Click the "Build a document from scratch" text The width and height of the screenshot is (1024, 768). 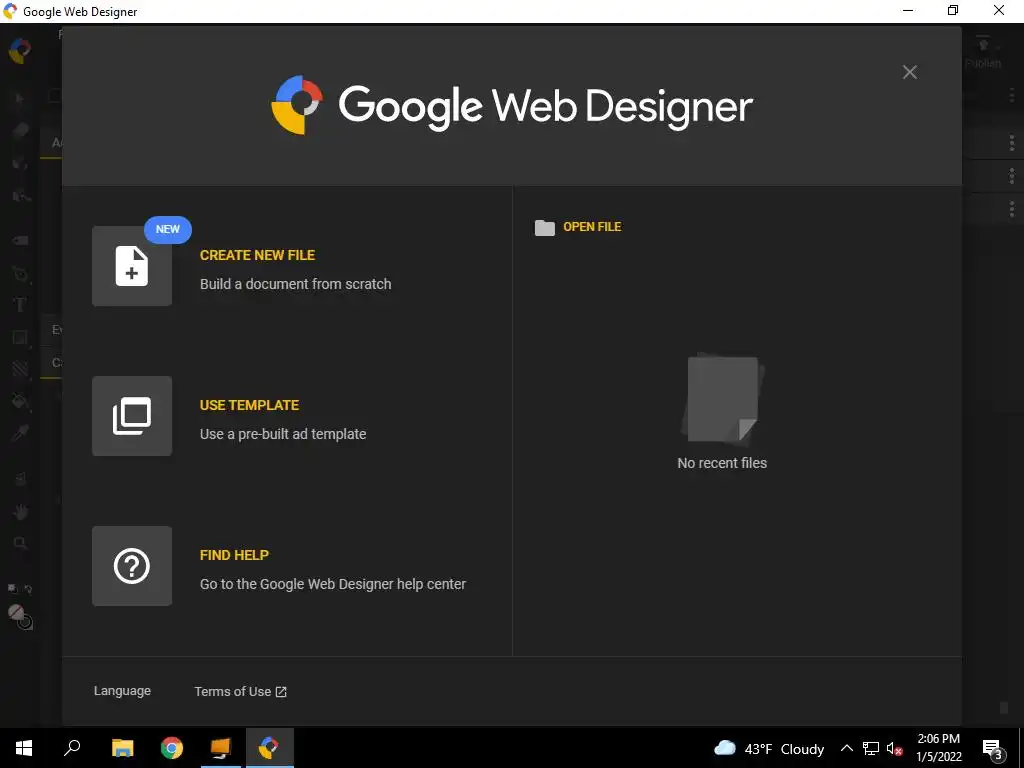point(296,284)
